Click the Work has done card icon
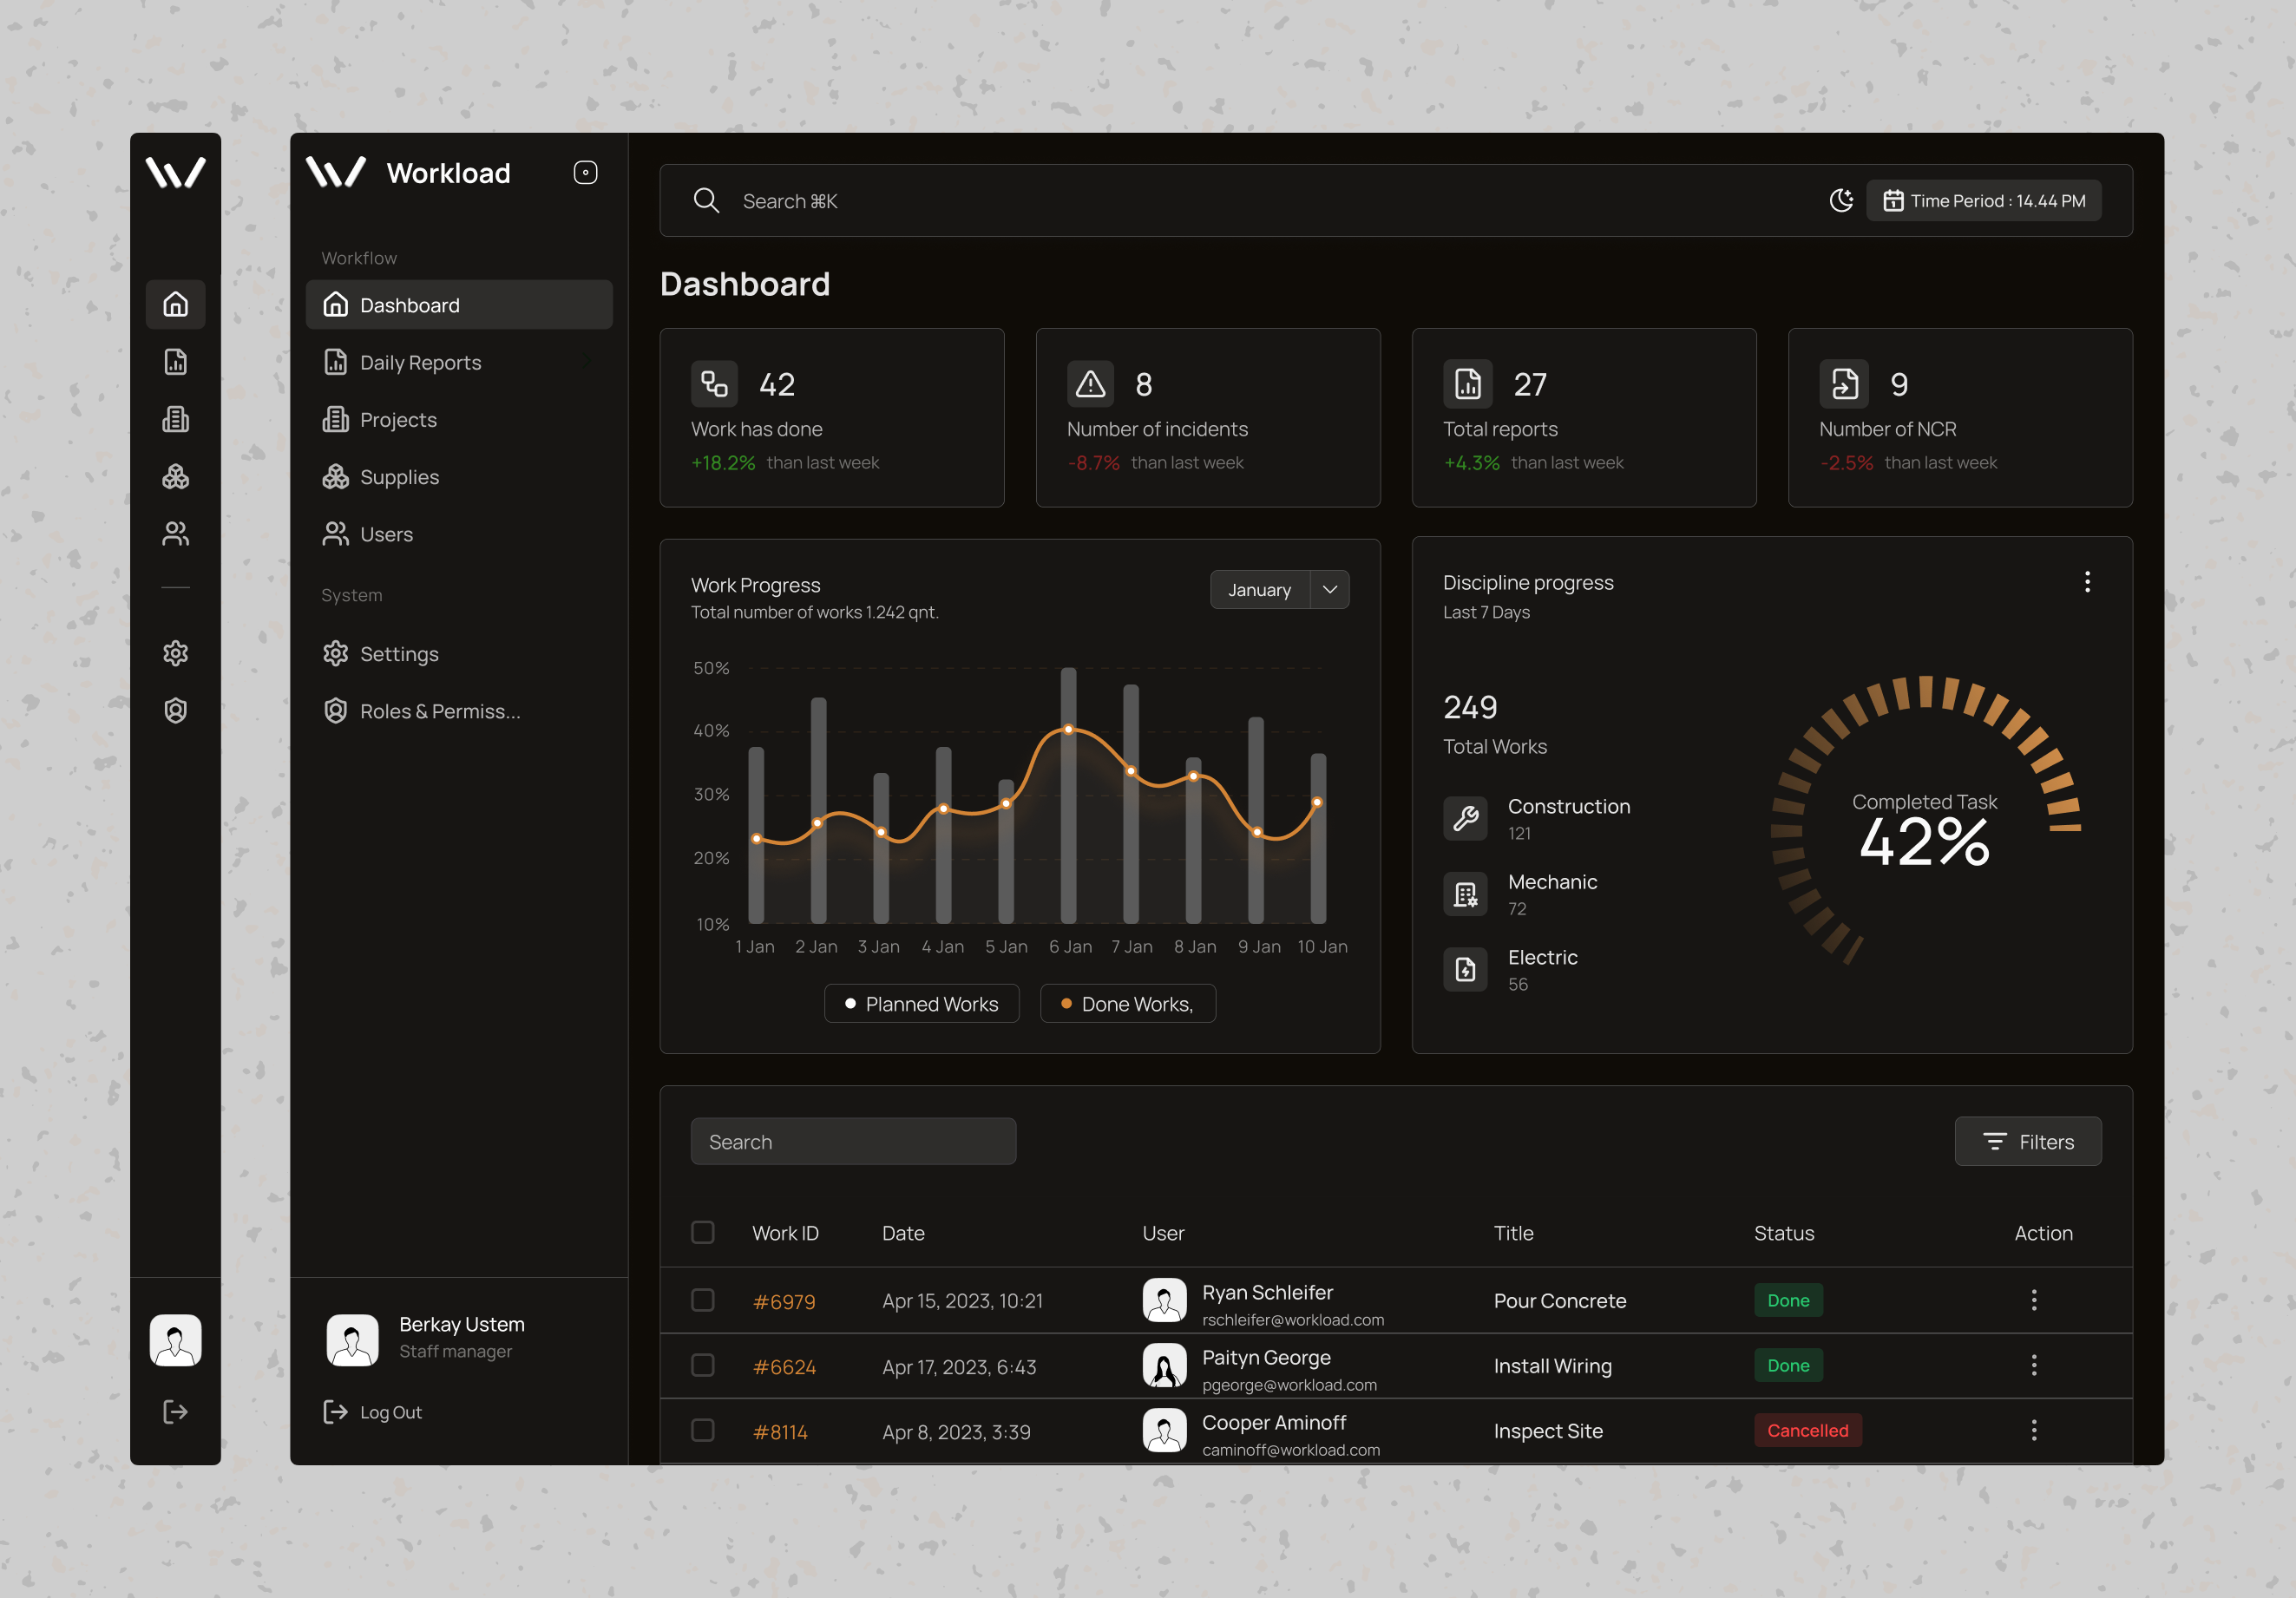The width and height of the screenshot is (2296, 1598). [714, 384]
